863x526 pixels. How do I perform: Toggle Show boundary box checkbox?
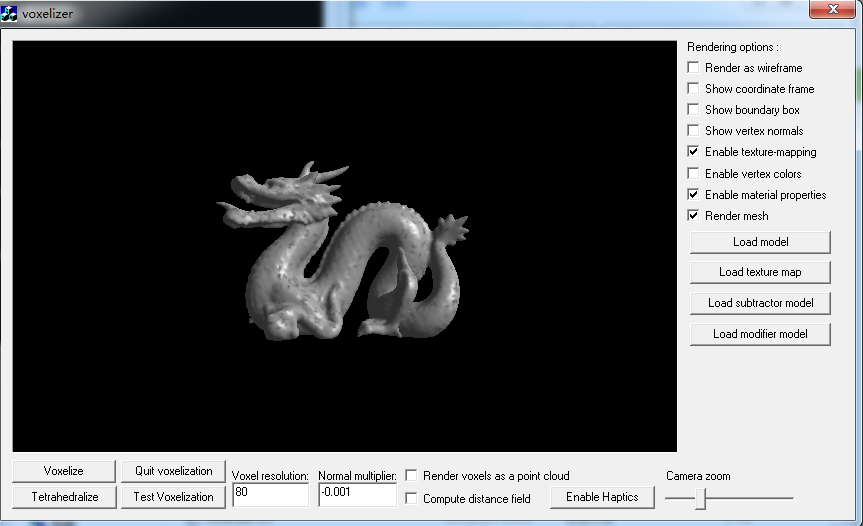pos(693,109)
